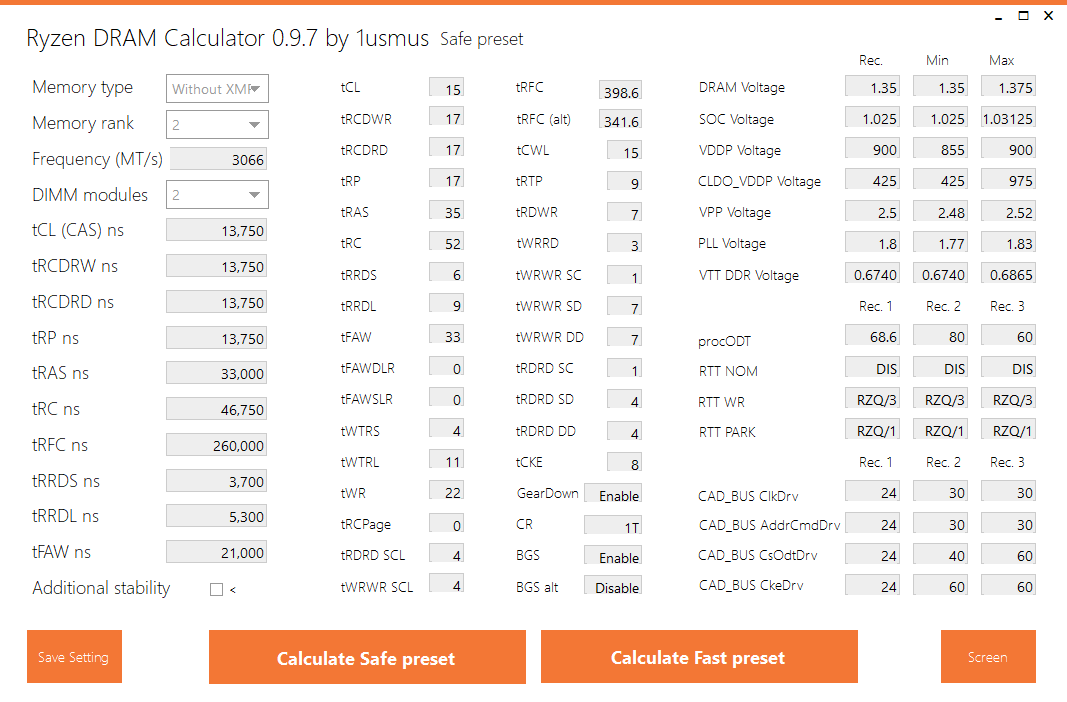The width and height of the screenshot is (1067, 702).
Task: Select CAD_BUS AddrCmdDrv Rec. 2 value 30
Action: (940, 523)
